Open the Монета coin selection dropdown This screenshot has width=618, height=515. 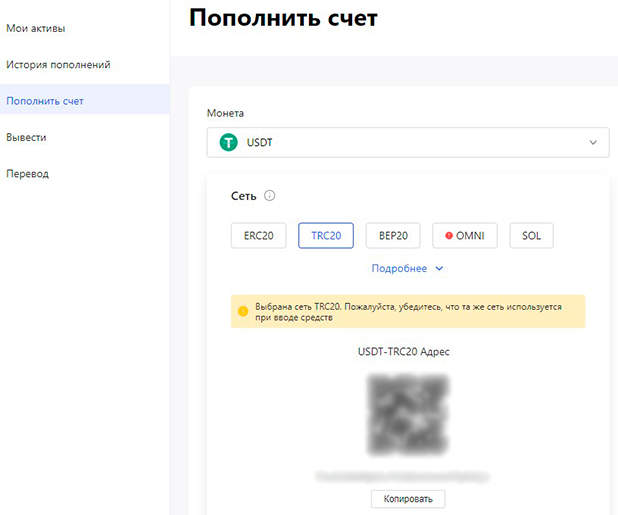pyautogui.click(x=407, y=142)
